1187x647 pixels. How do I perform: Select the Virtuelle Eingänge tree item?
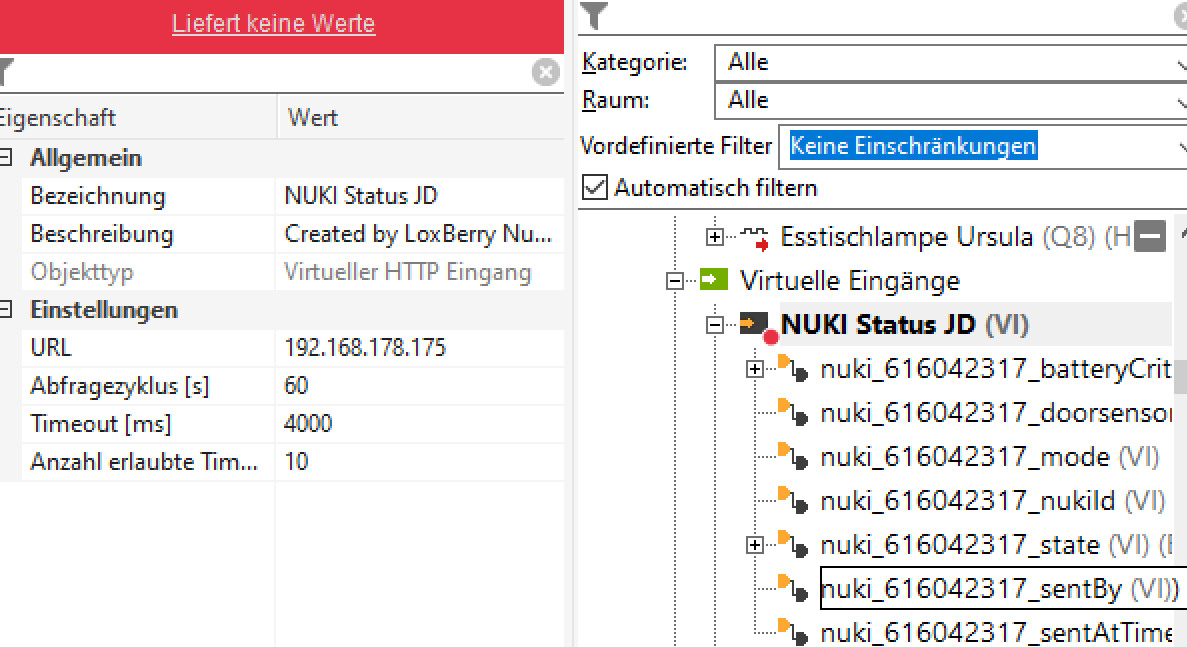click(849, 282)
